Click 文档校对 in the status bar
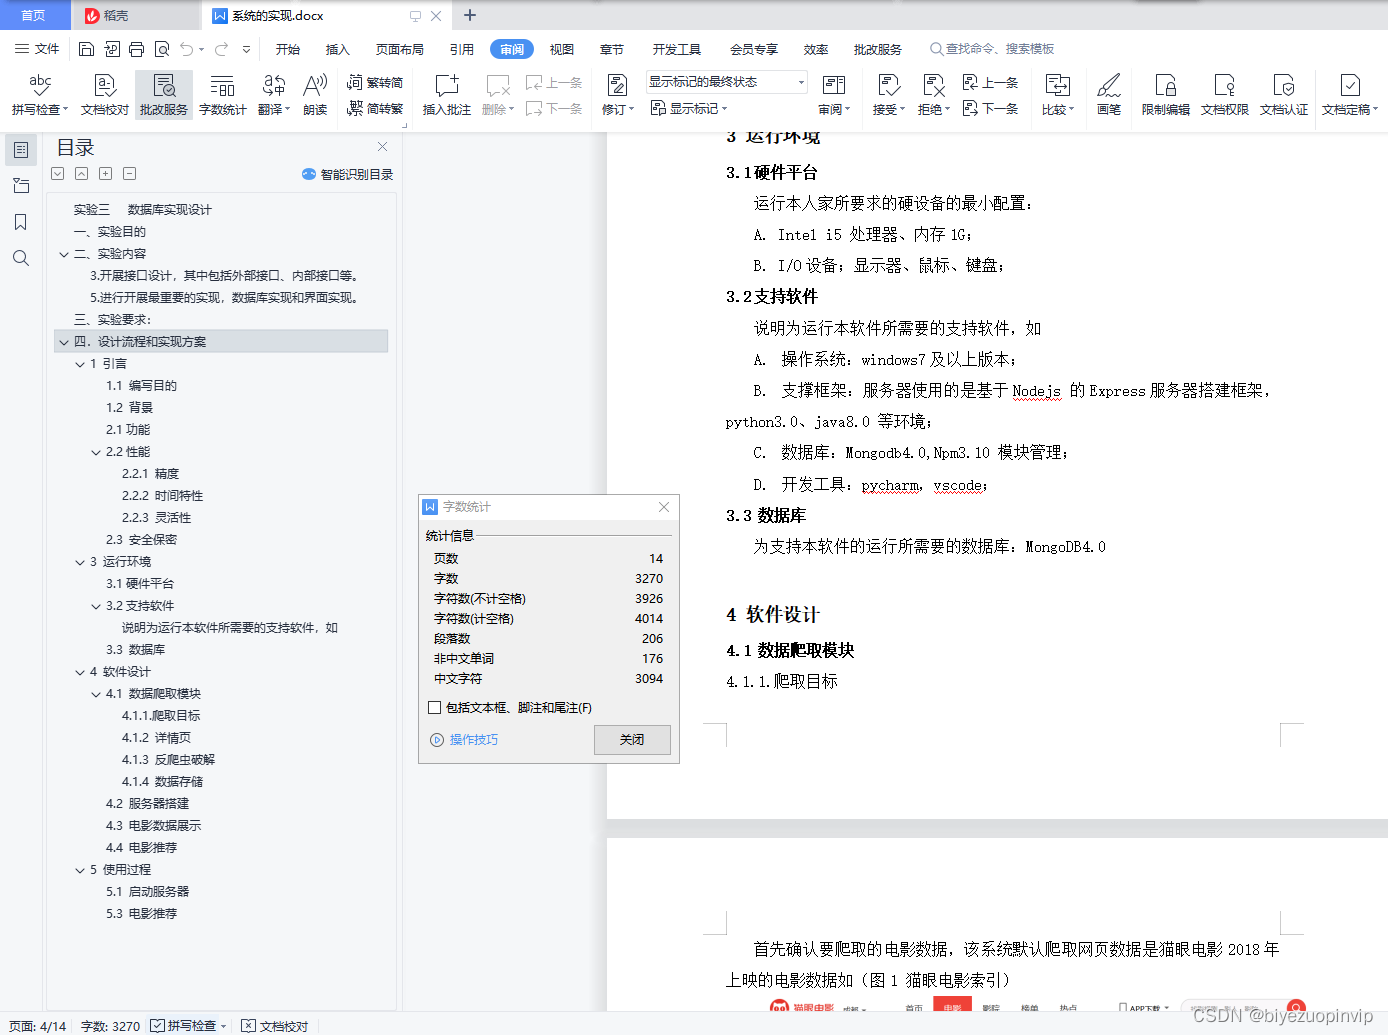The image size is (1388, 1035). pos(275,1026)
